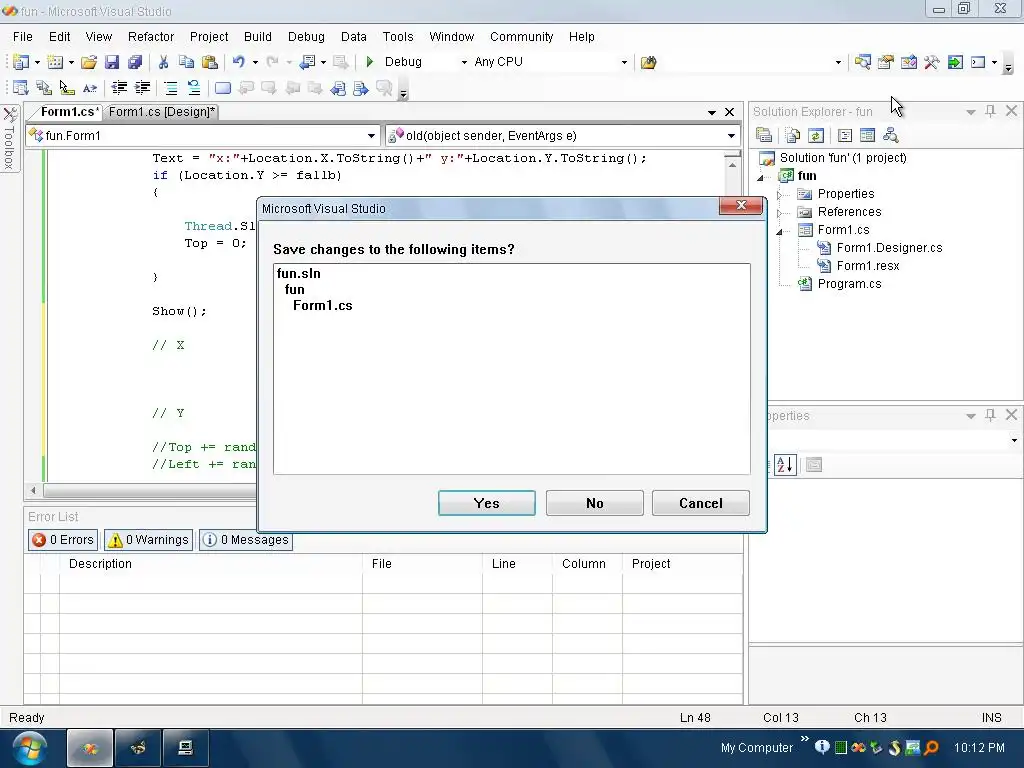The height and width of the screenshot is (768, 1024).
Task: Click the Increase Indent icon
Action: (142, 88)
